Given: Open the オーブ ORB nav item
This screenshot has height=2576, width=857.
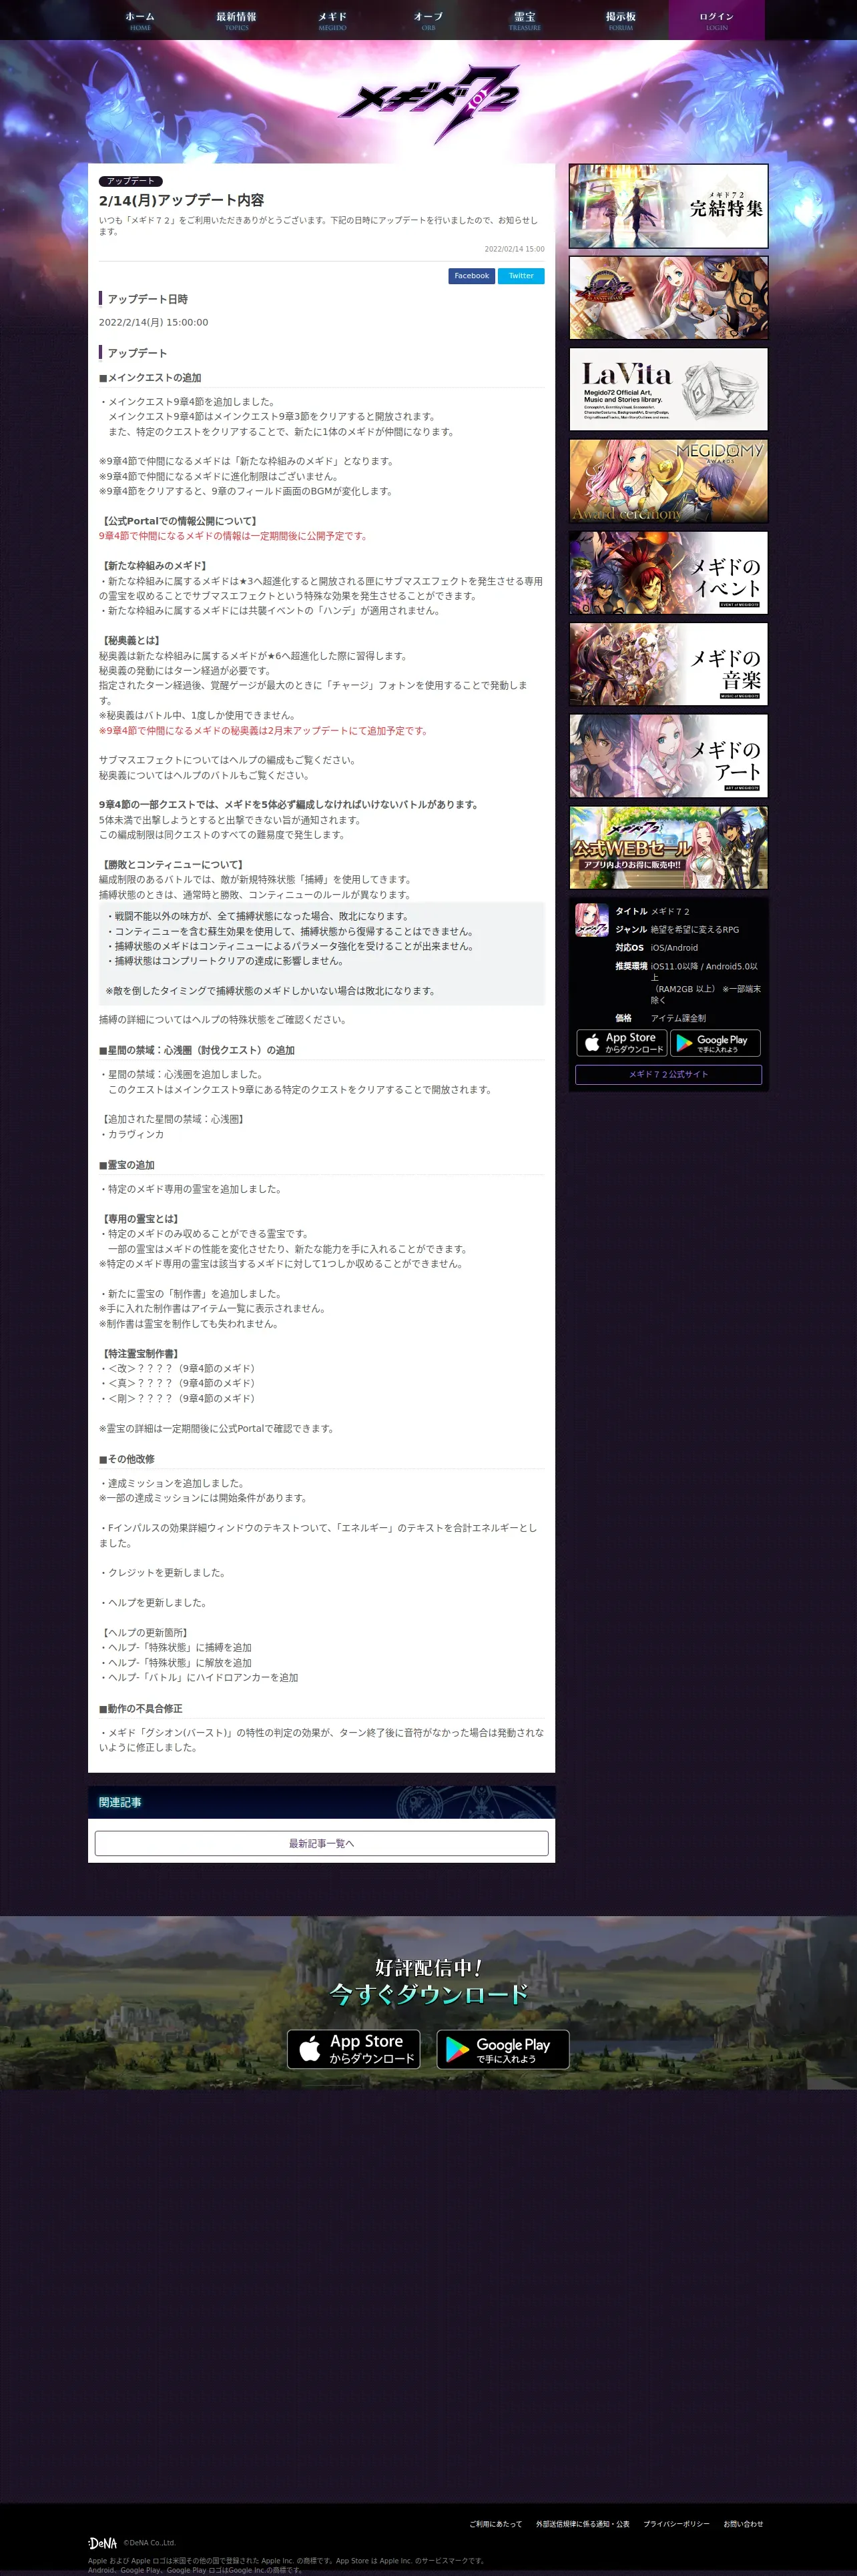Looking at the screenshot, I should pyautogui.click(x=428, y=20).
